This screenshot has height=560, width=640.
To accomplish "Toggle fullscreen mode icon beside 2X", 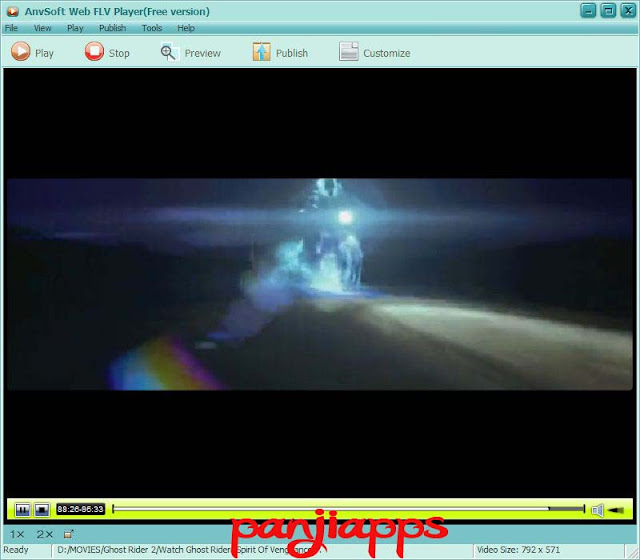I will (x=69, y=534).
